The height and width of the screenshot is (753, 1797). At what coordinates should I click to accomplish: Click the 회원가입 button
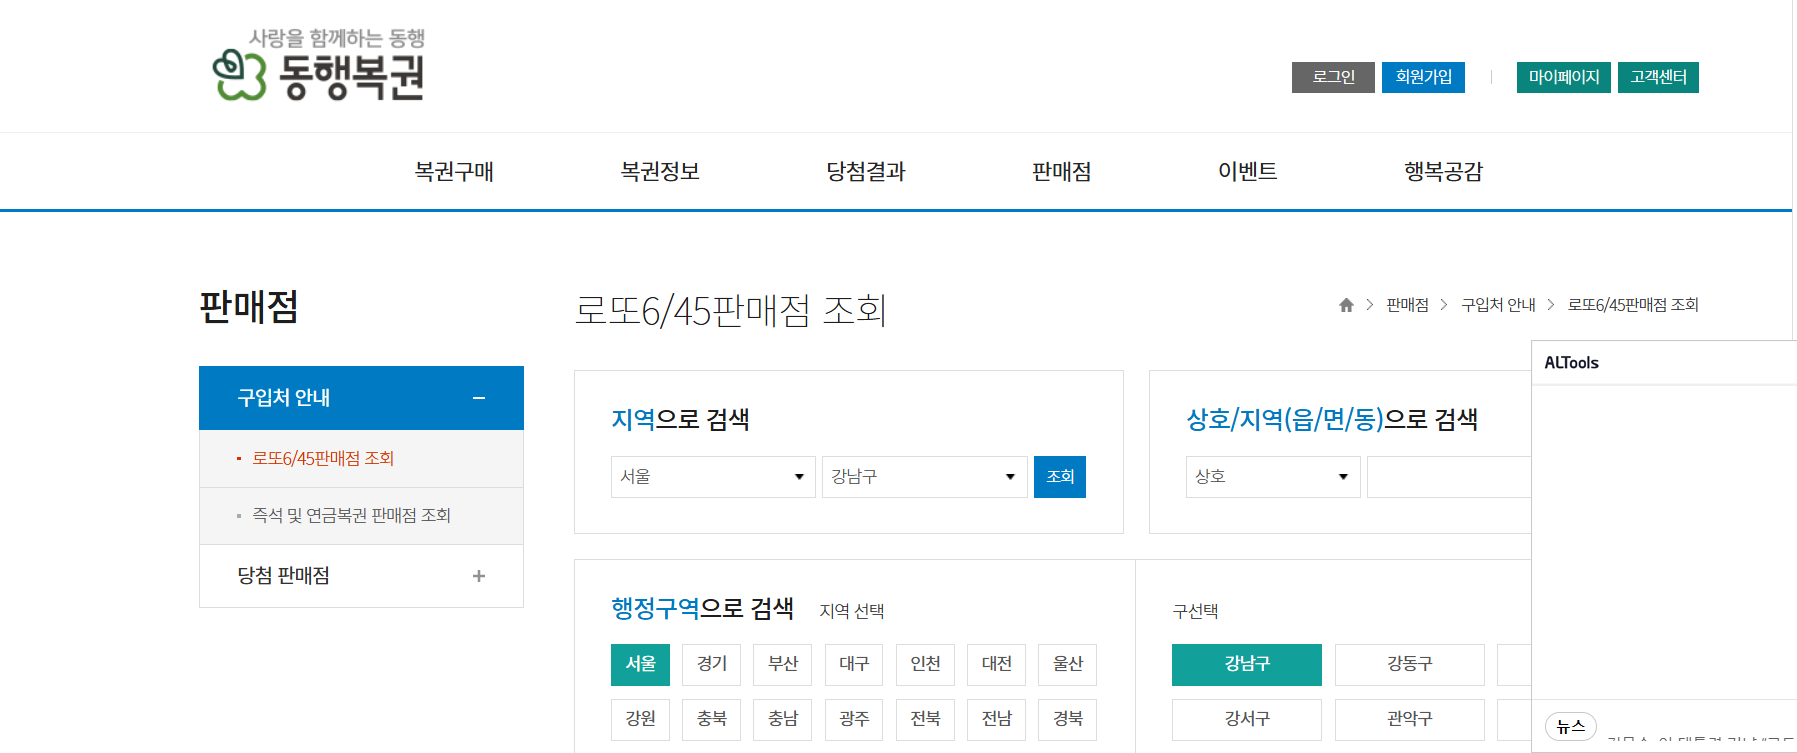click(1423, 77)
